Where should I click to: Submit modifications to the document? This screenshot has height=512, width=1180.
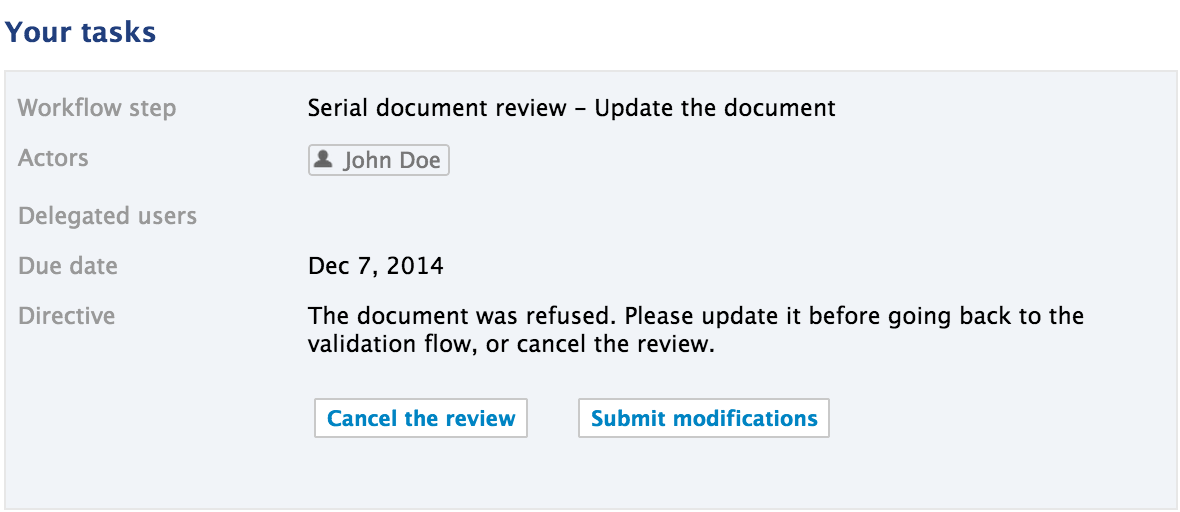pos(704,418)
